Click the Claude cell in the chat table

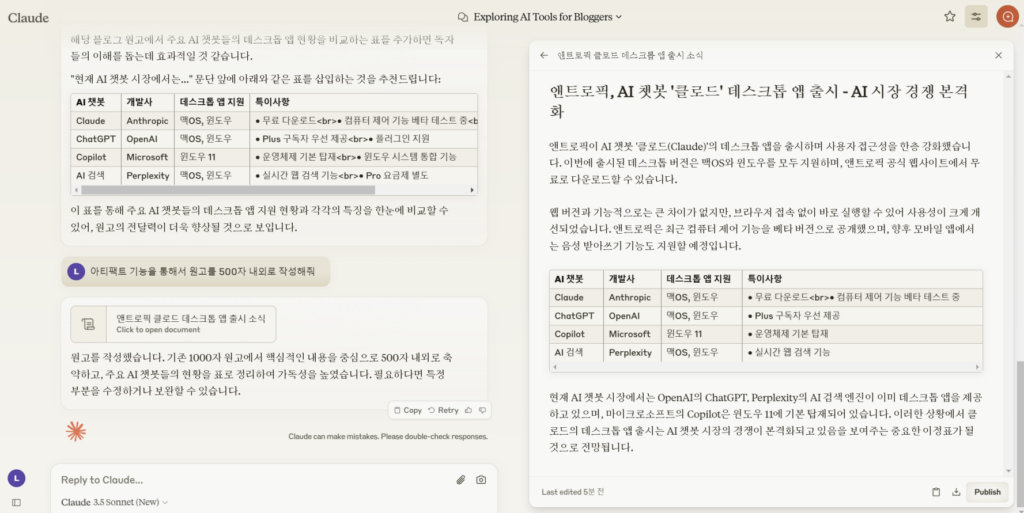click(x=97, y=121)
